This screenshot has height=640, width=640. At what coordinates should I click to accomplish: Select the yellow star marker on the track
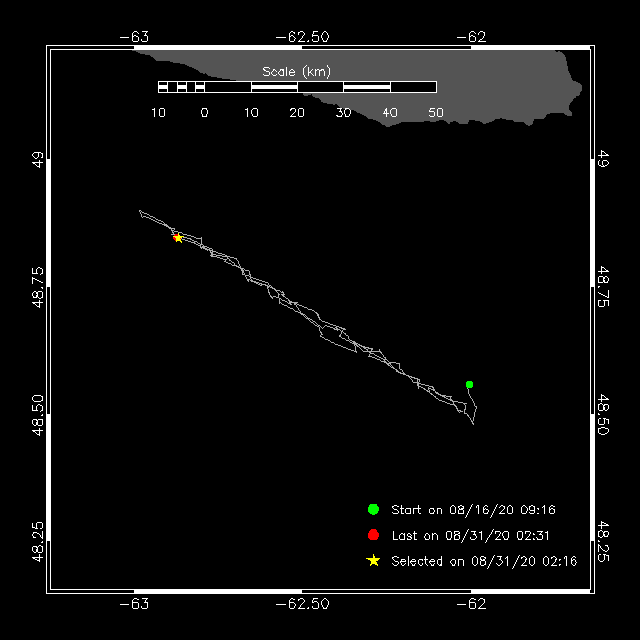pyautogui.click(x=178, y=238)
